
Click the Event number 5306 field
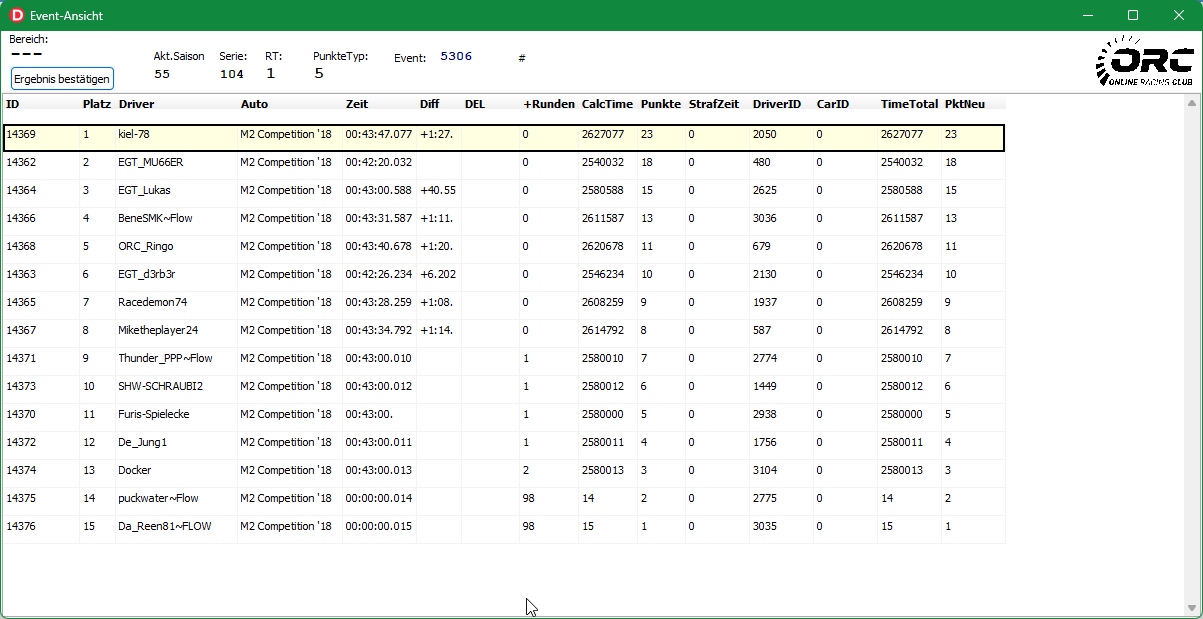(456, 57)
